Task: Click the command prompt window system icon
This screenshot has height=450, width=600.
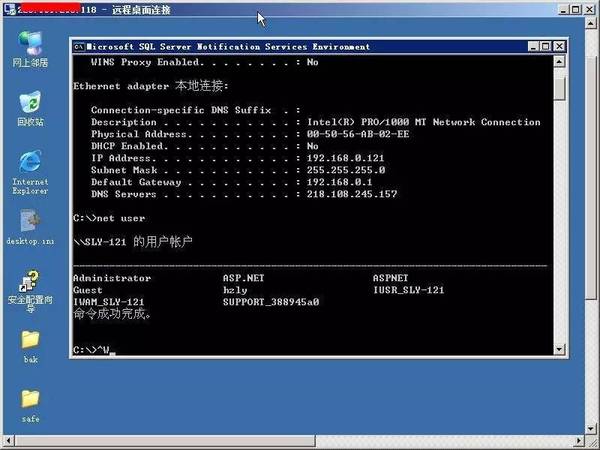Action: pos(79,47)
